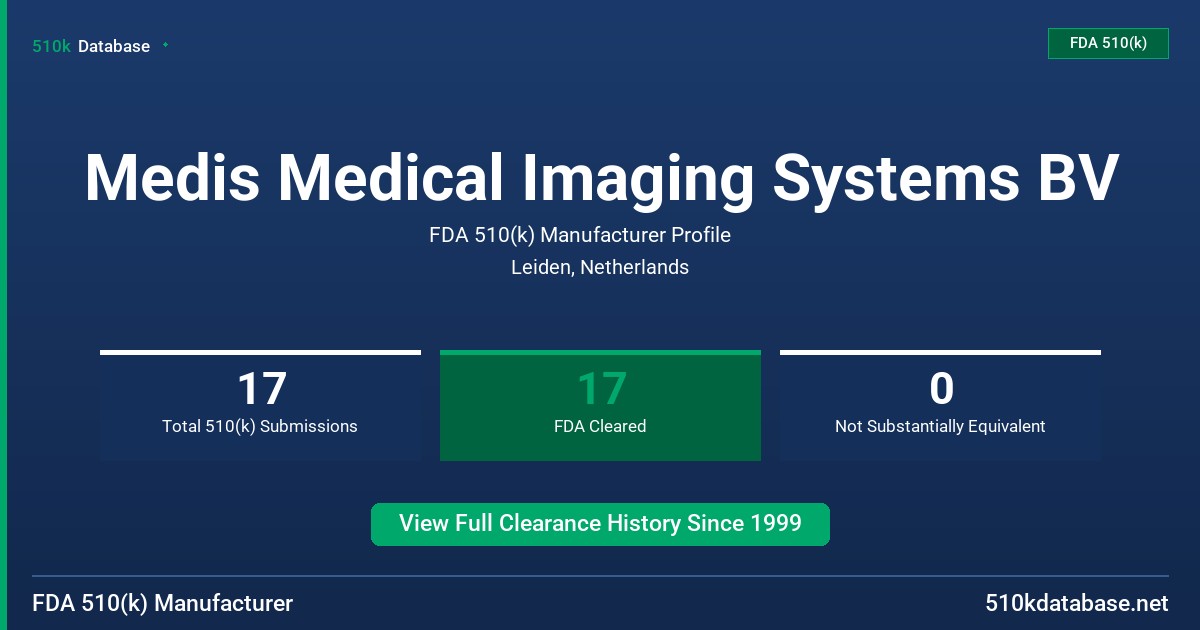This screenshot has height=630, width=1200.
Task: Open the Total 510(k) Submissions card
Action: [260, 405]
